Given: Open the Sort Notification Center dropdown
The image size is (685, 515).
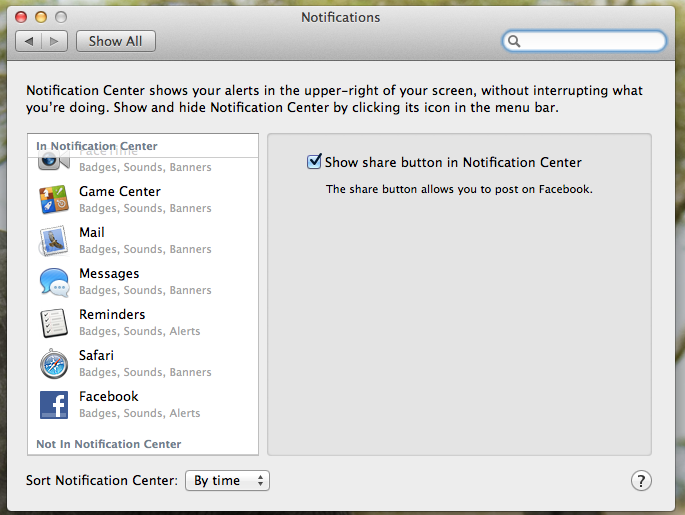Looking at the screenshot, I should (227, 480).
